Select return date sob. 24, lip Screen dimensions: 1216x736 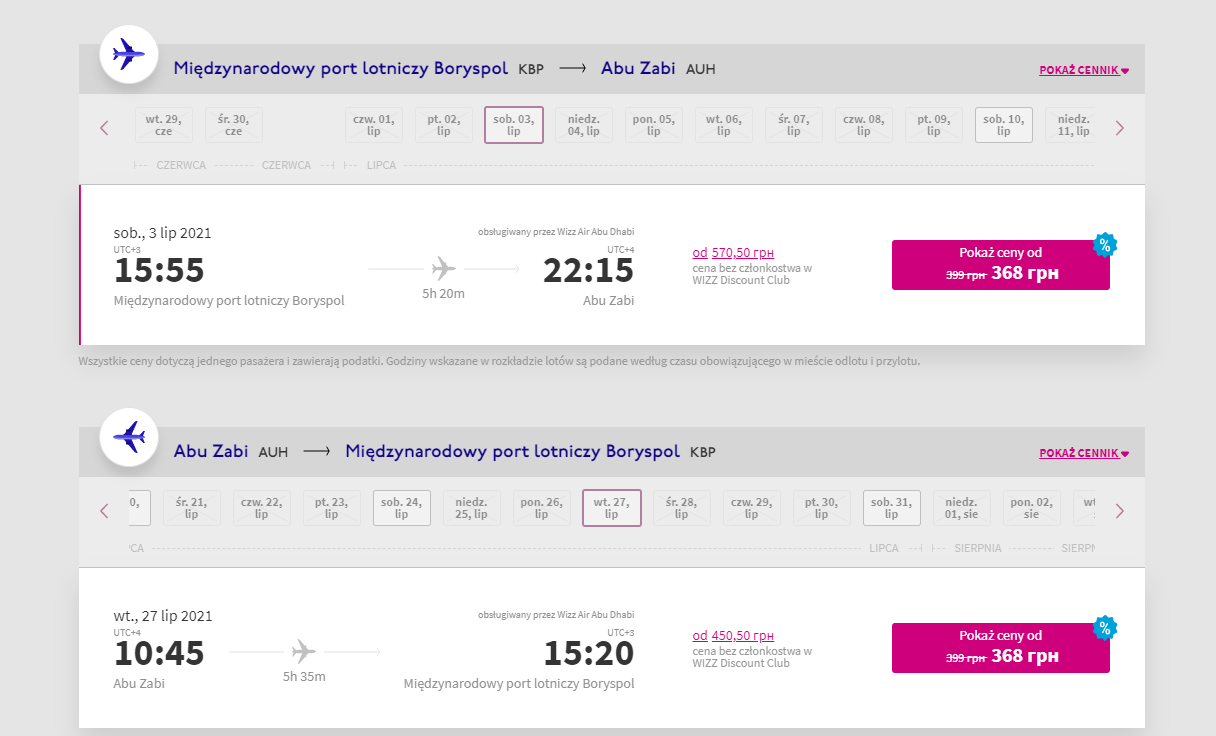click(x=402, y=508)
